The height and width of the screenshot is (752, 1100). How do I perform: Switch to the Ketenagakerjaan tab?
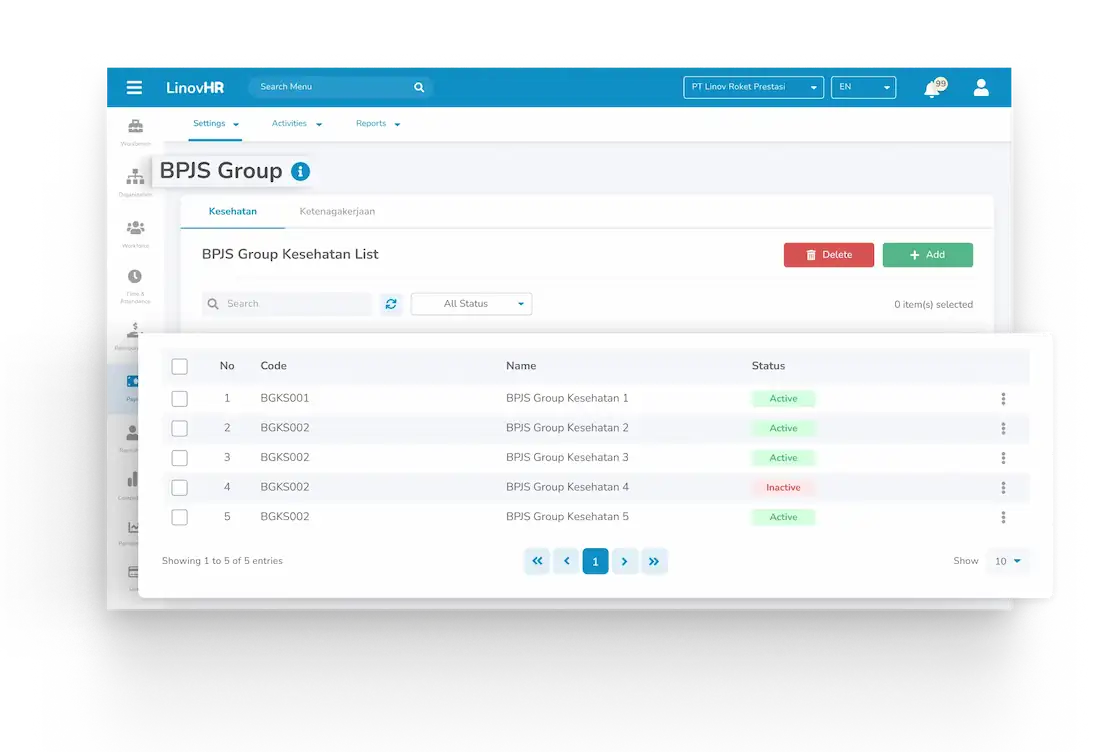(x=336, y=212)
